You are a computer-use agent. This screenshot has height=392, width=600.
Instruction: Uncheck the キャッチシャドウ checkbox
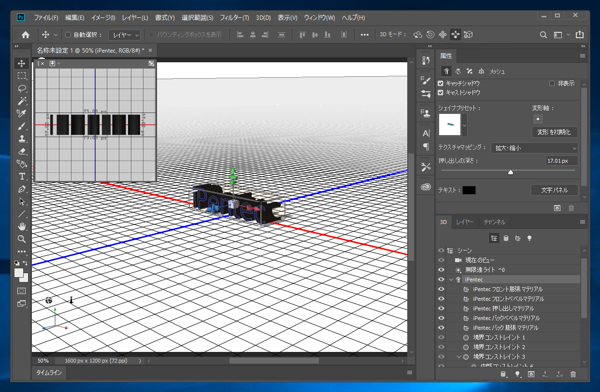440,83
